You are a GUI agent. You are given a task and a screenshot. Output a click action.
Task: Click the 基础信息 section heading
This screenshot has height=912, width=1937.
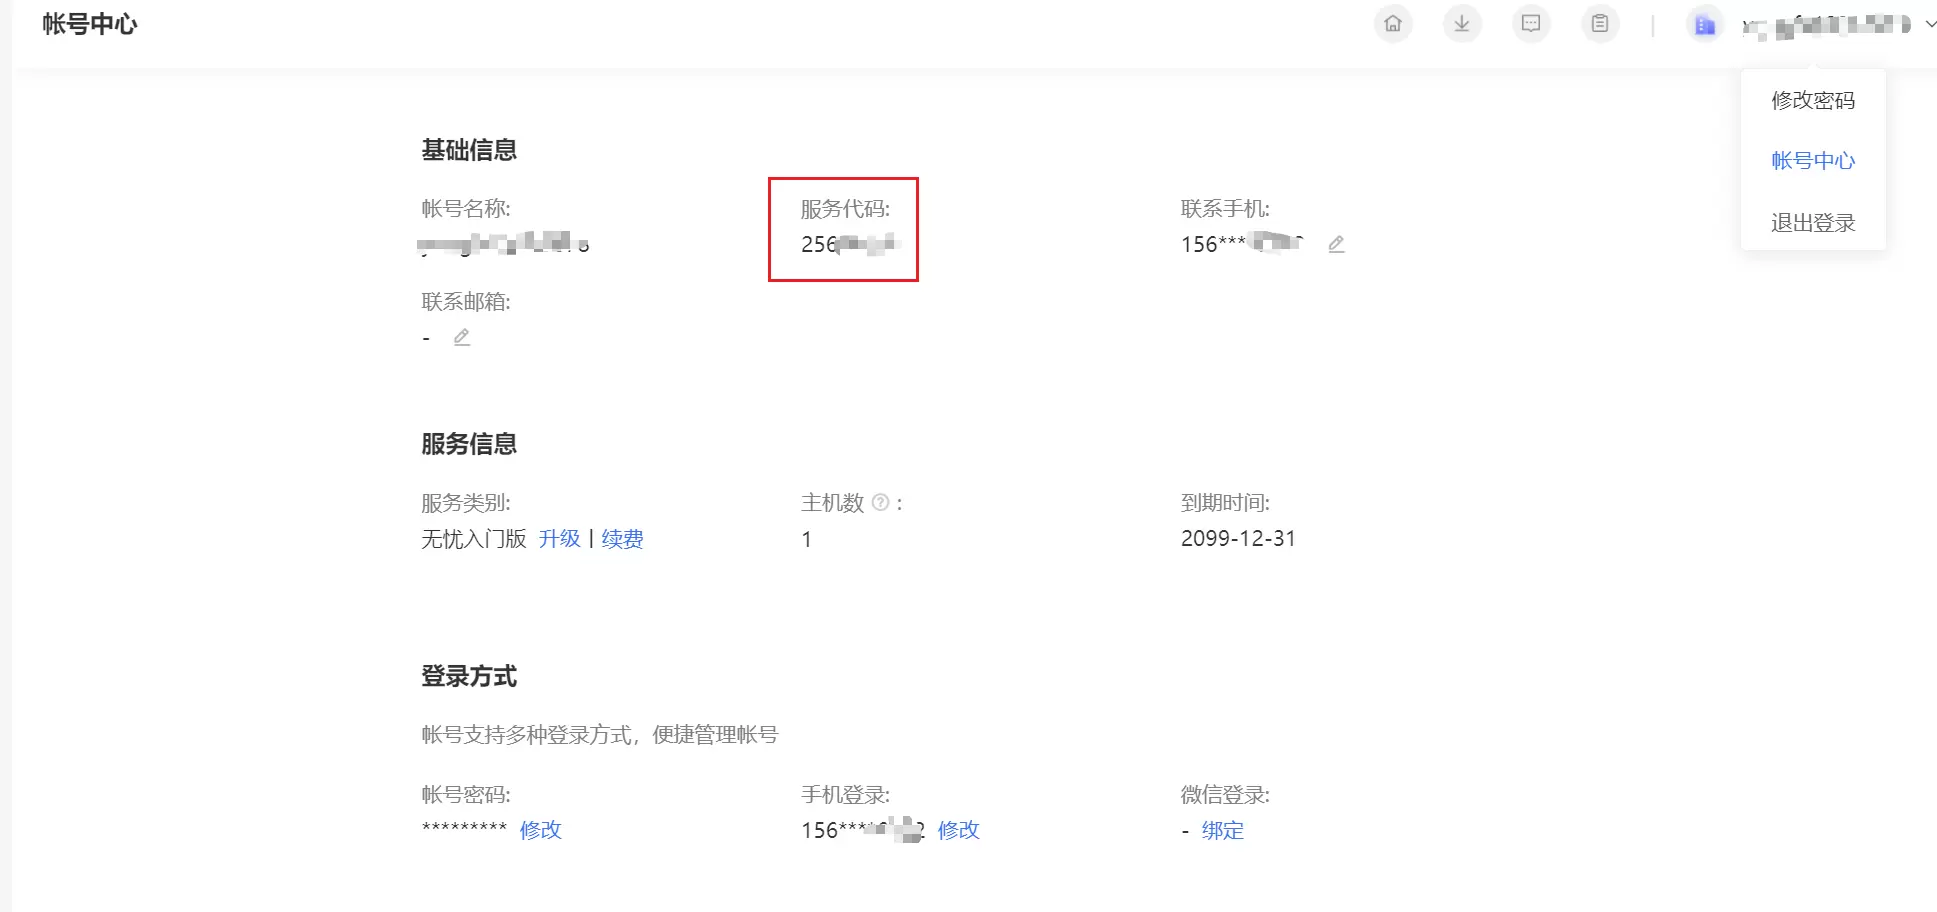click(469, 150)
